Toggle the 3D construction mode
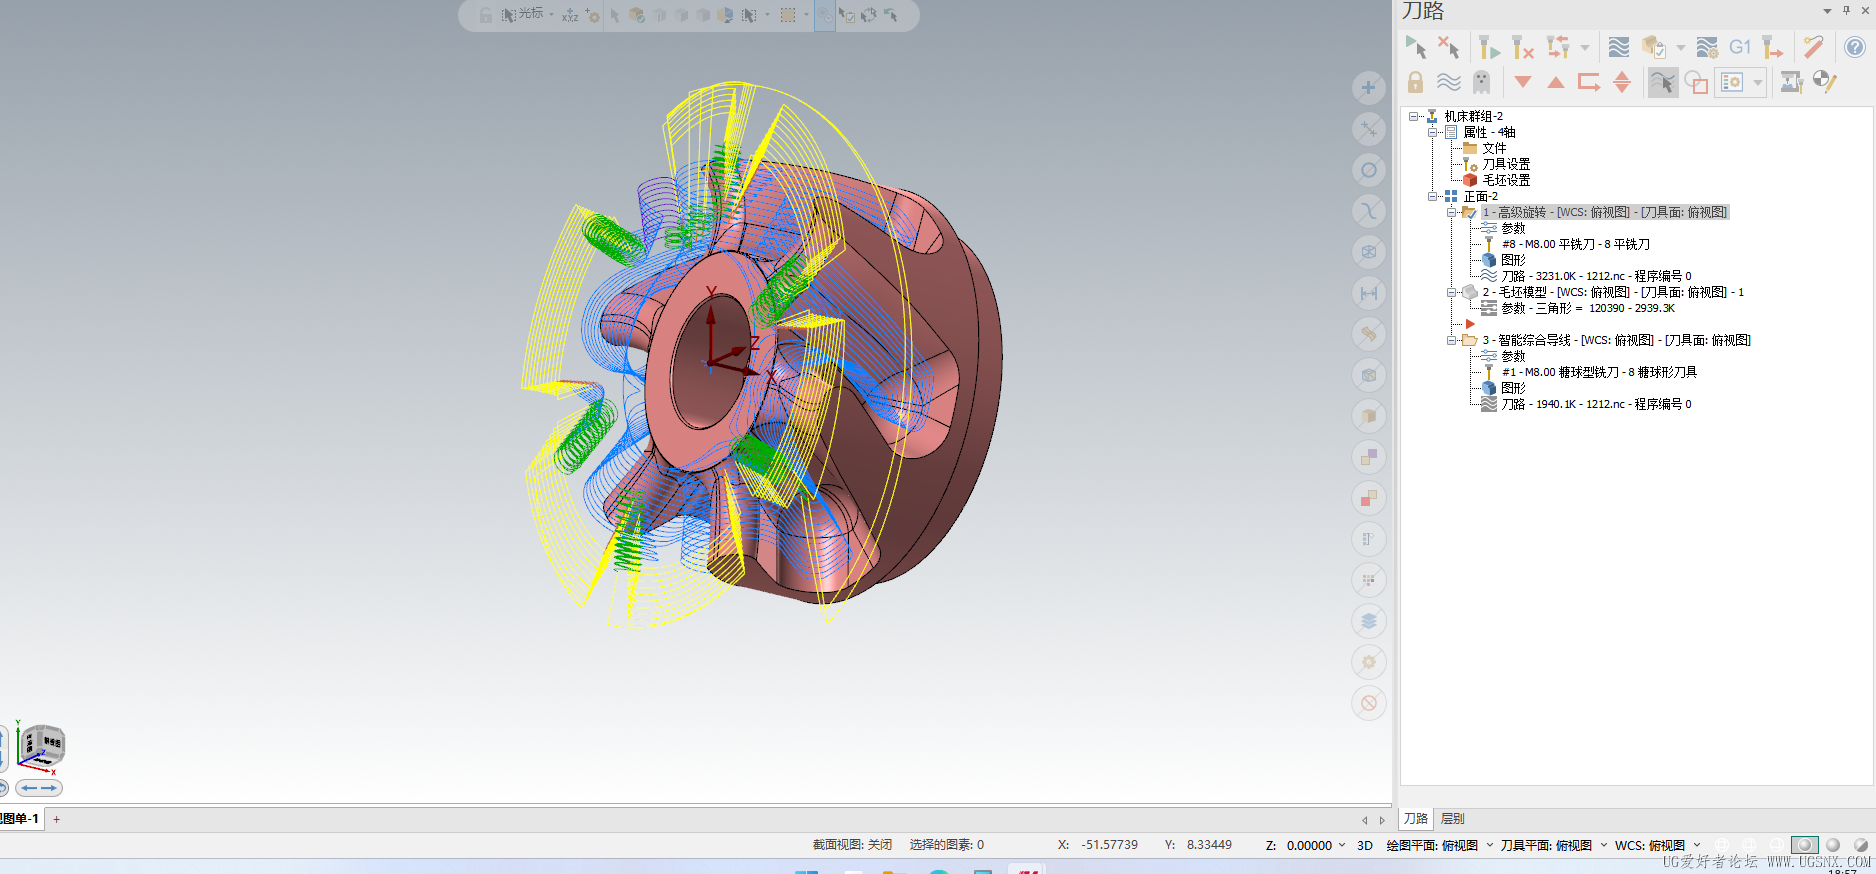 1364,845
